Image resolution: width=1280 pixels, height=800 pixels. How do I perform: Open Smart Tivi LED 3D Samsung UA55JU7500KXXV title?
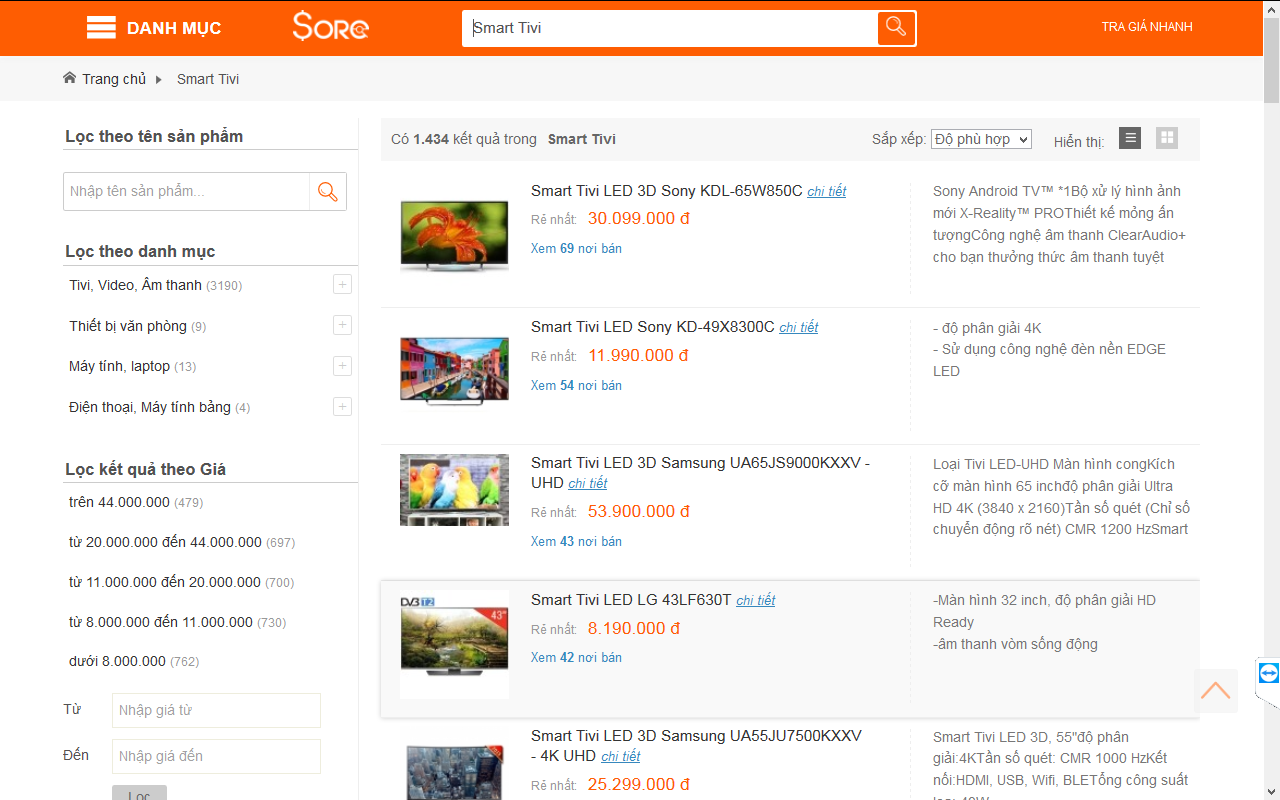click(696, 746)
